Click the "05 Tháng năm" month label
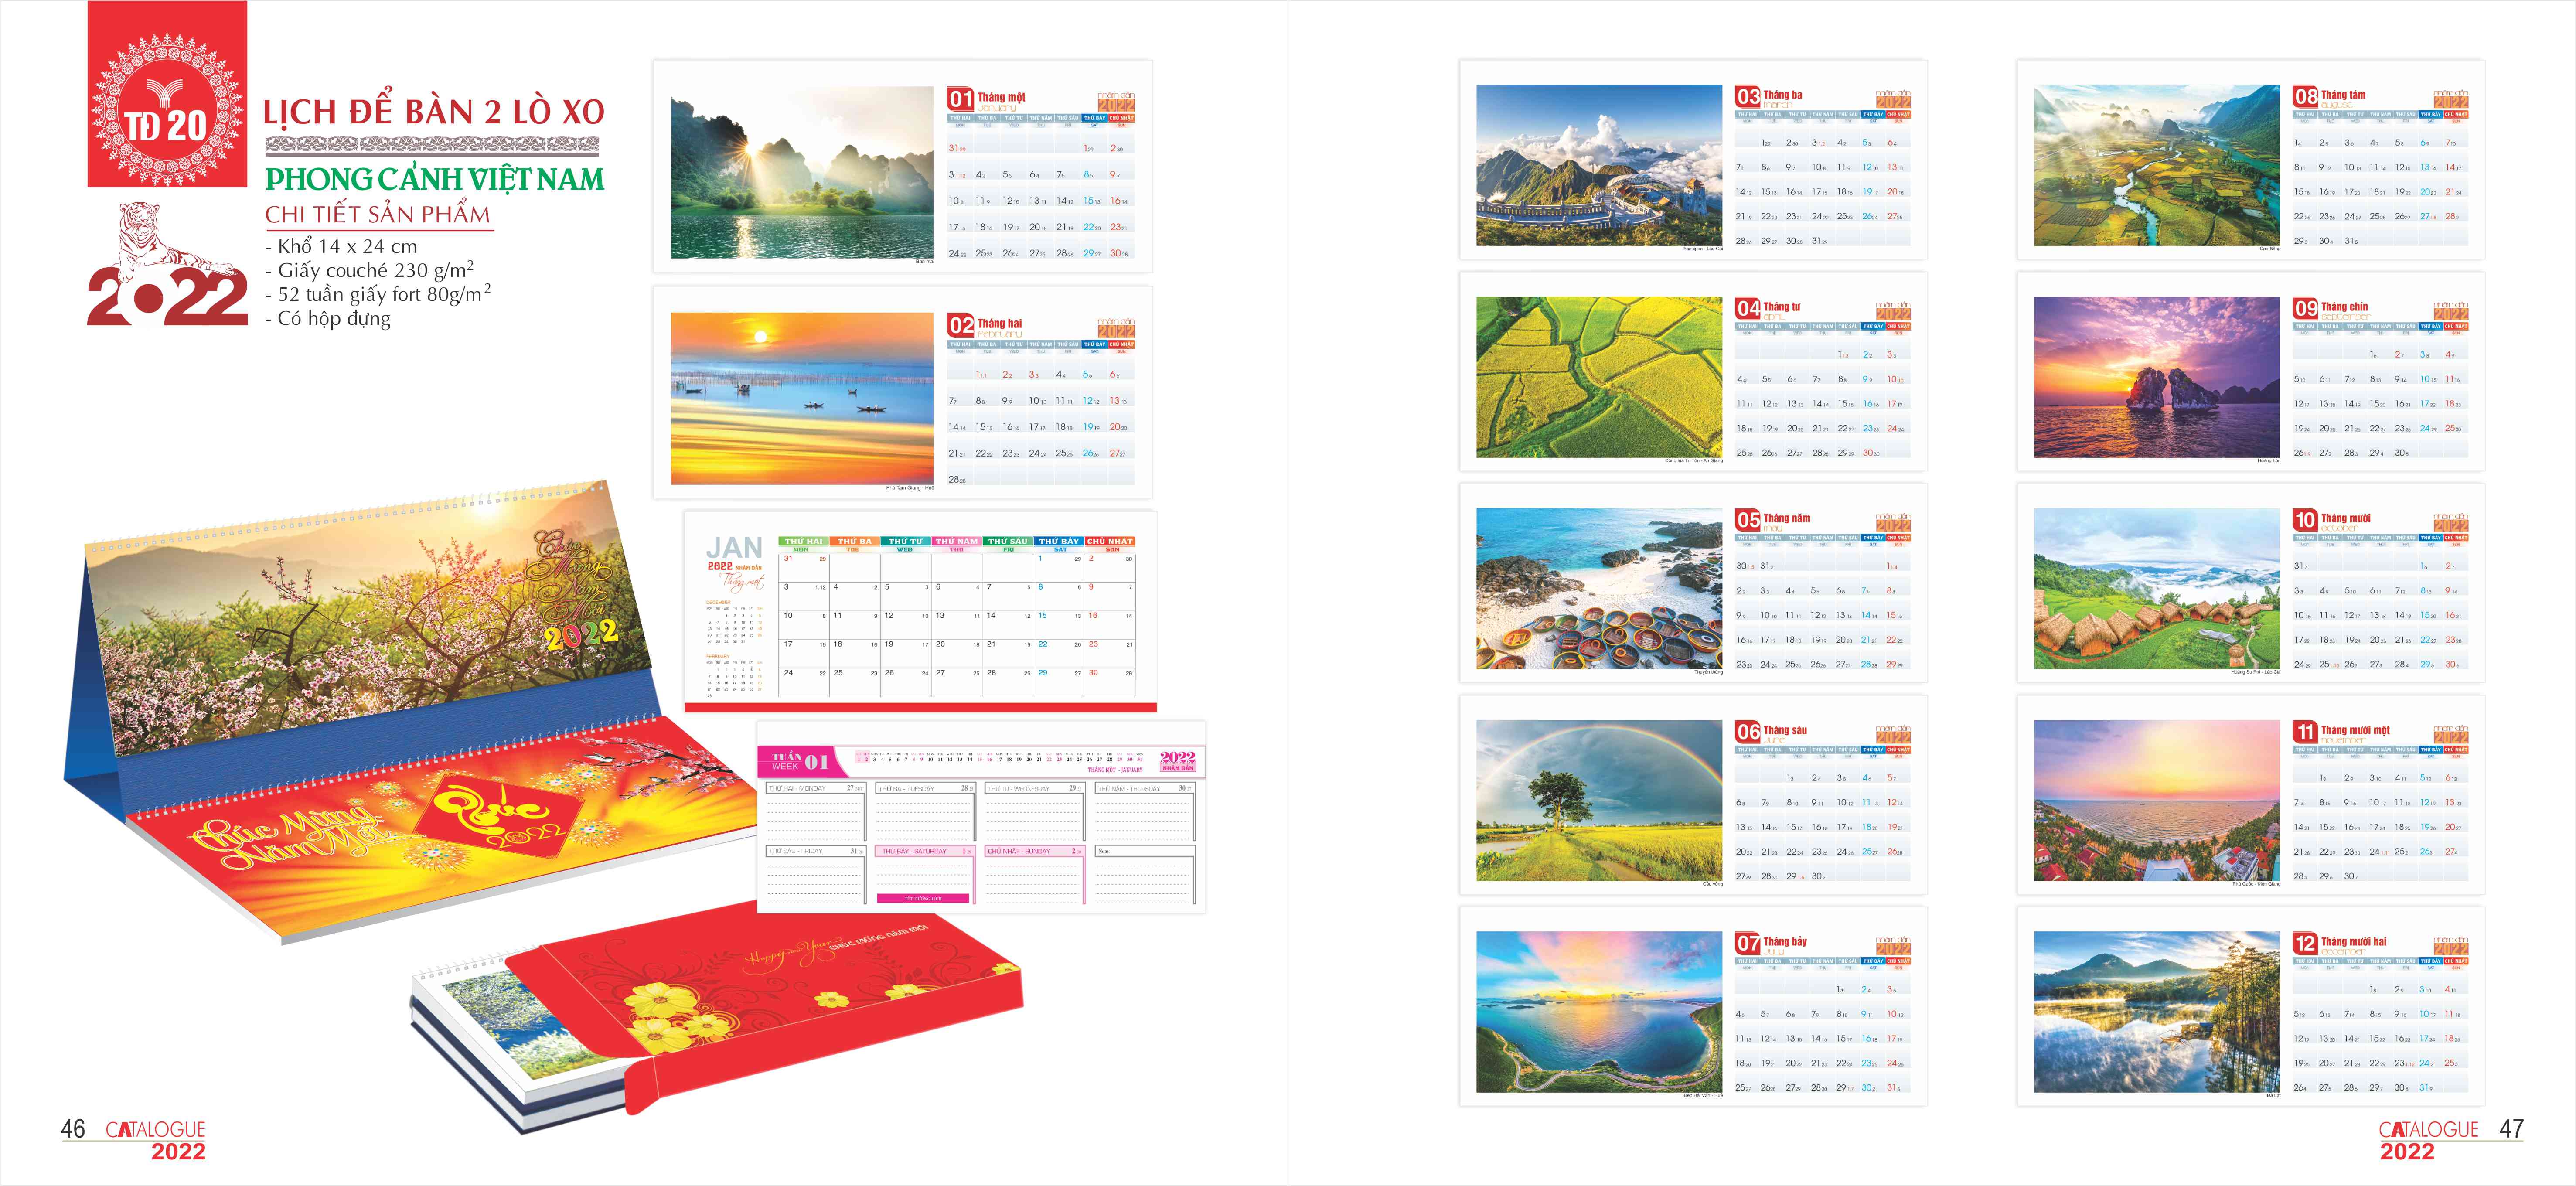This screenshot has height=1186, width=2576. click(x=1773, y=521)
